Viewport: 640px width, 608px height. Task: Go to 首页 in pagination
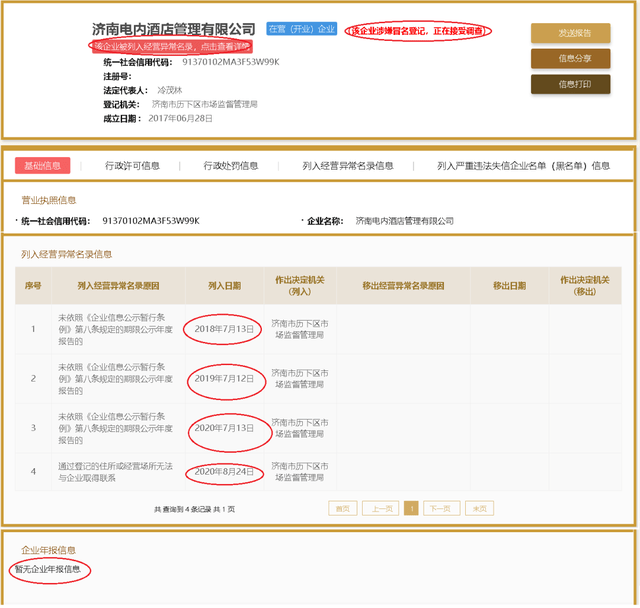tap(342, 508)
